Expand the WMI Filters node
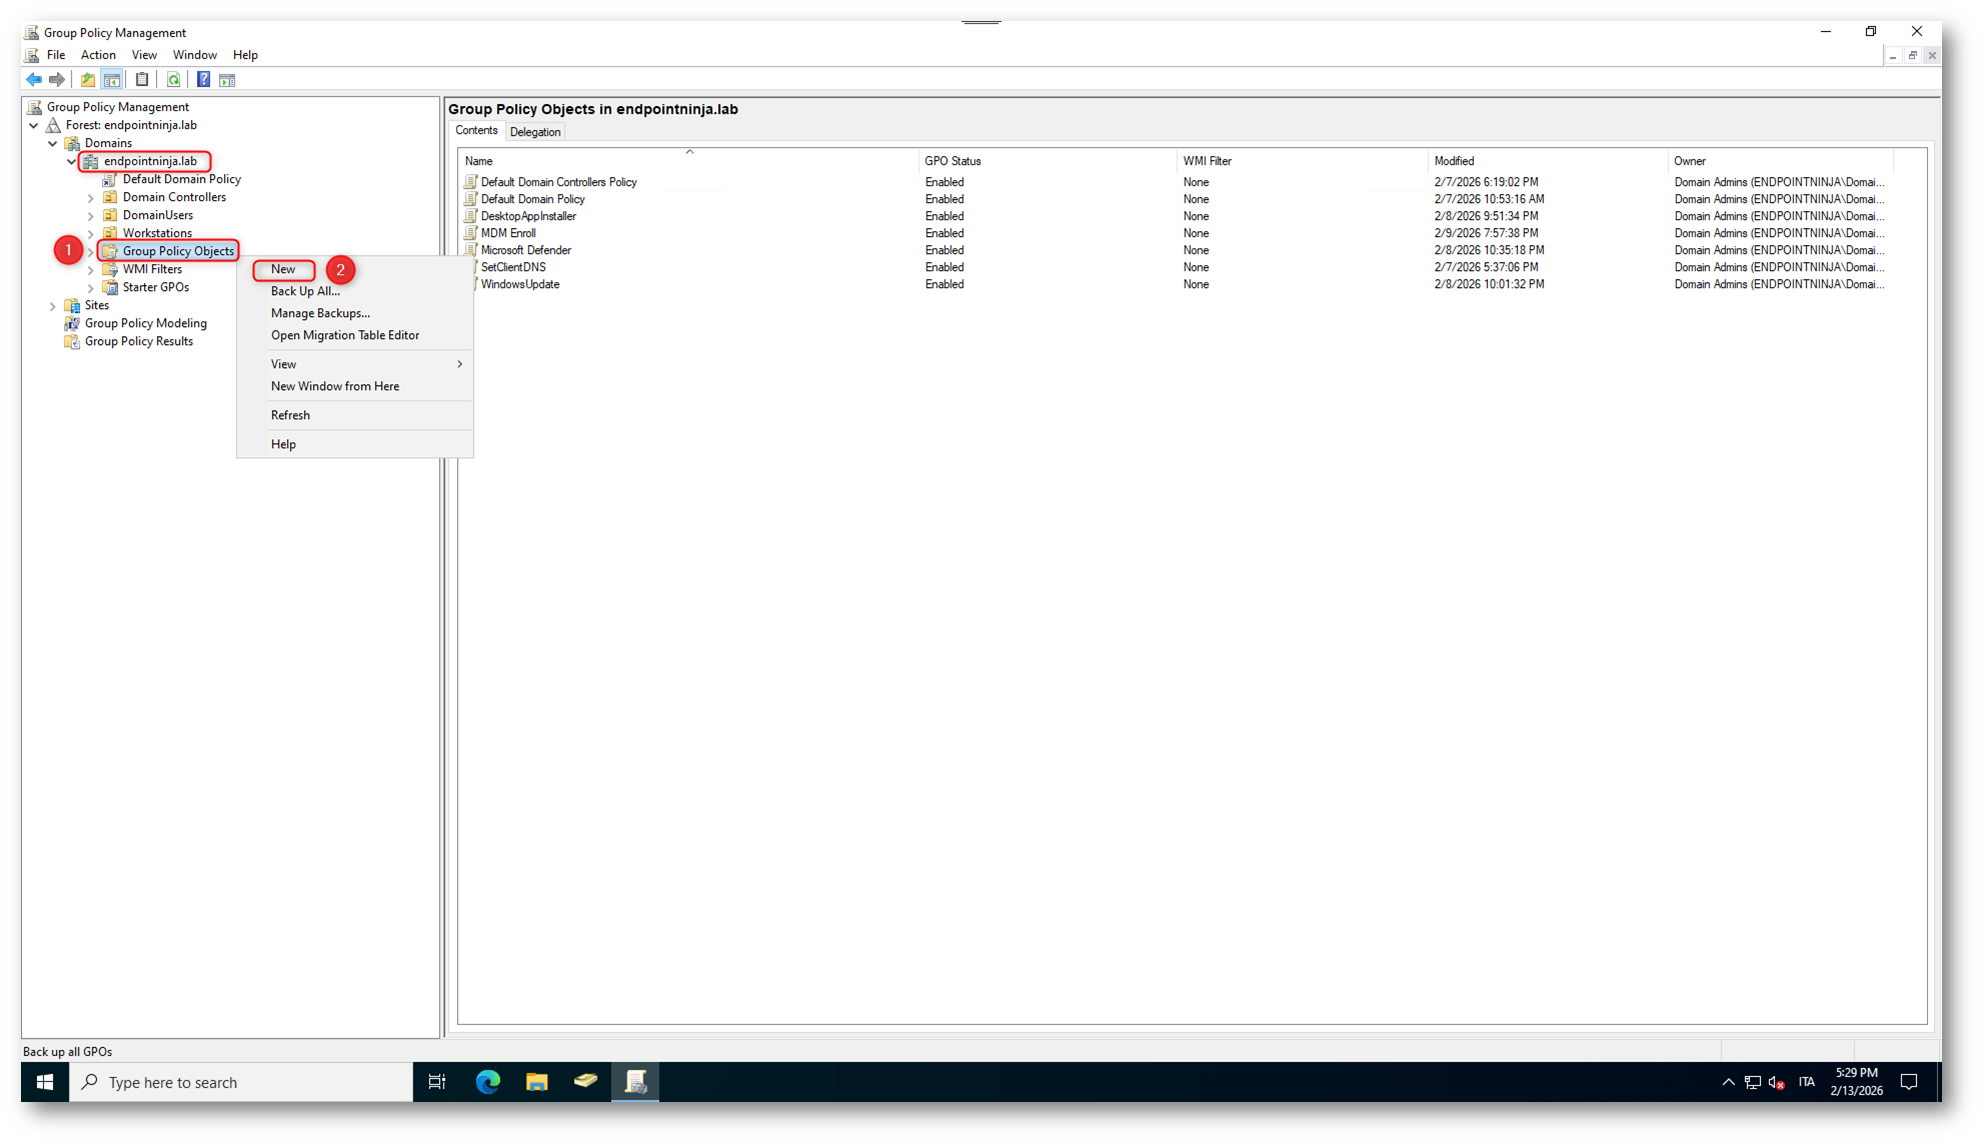Viewport: 1984px width, 1144px height. (91, 270)
